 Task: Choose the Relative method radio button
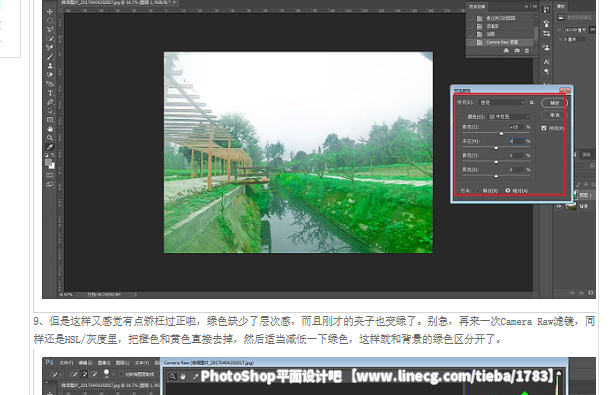[478, 191]
